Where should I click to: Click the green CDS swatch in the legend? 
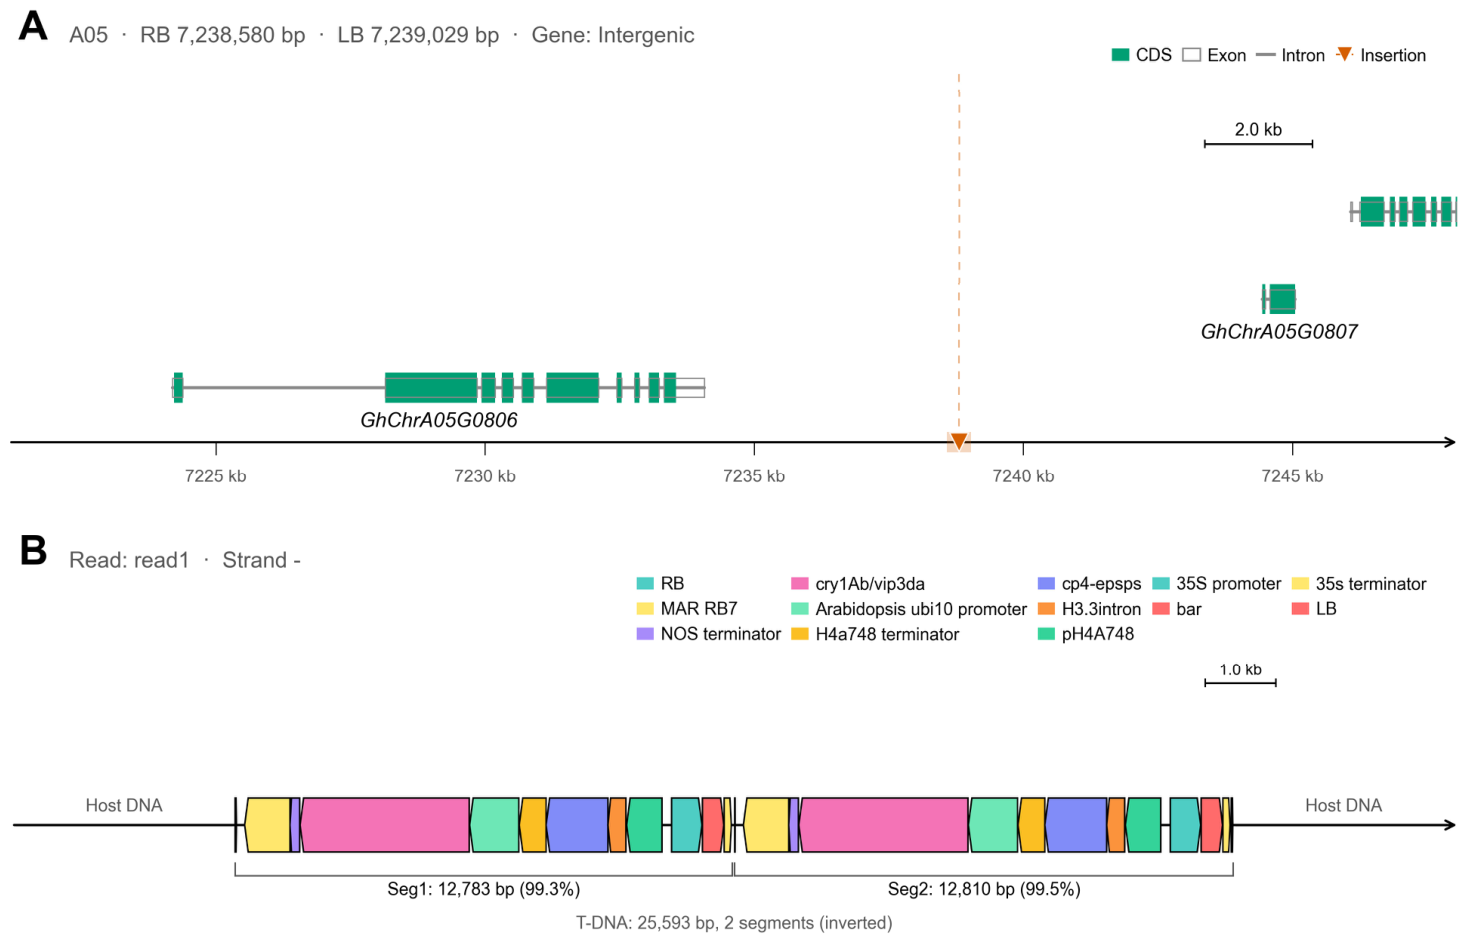click(1120, 55)
